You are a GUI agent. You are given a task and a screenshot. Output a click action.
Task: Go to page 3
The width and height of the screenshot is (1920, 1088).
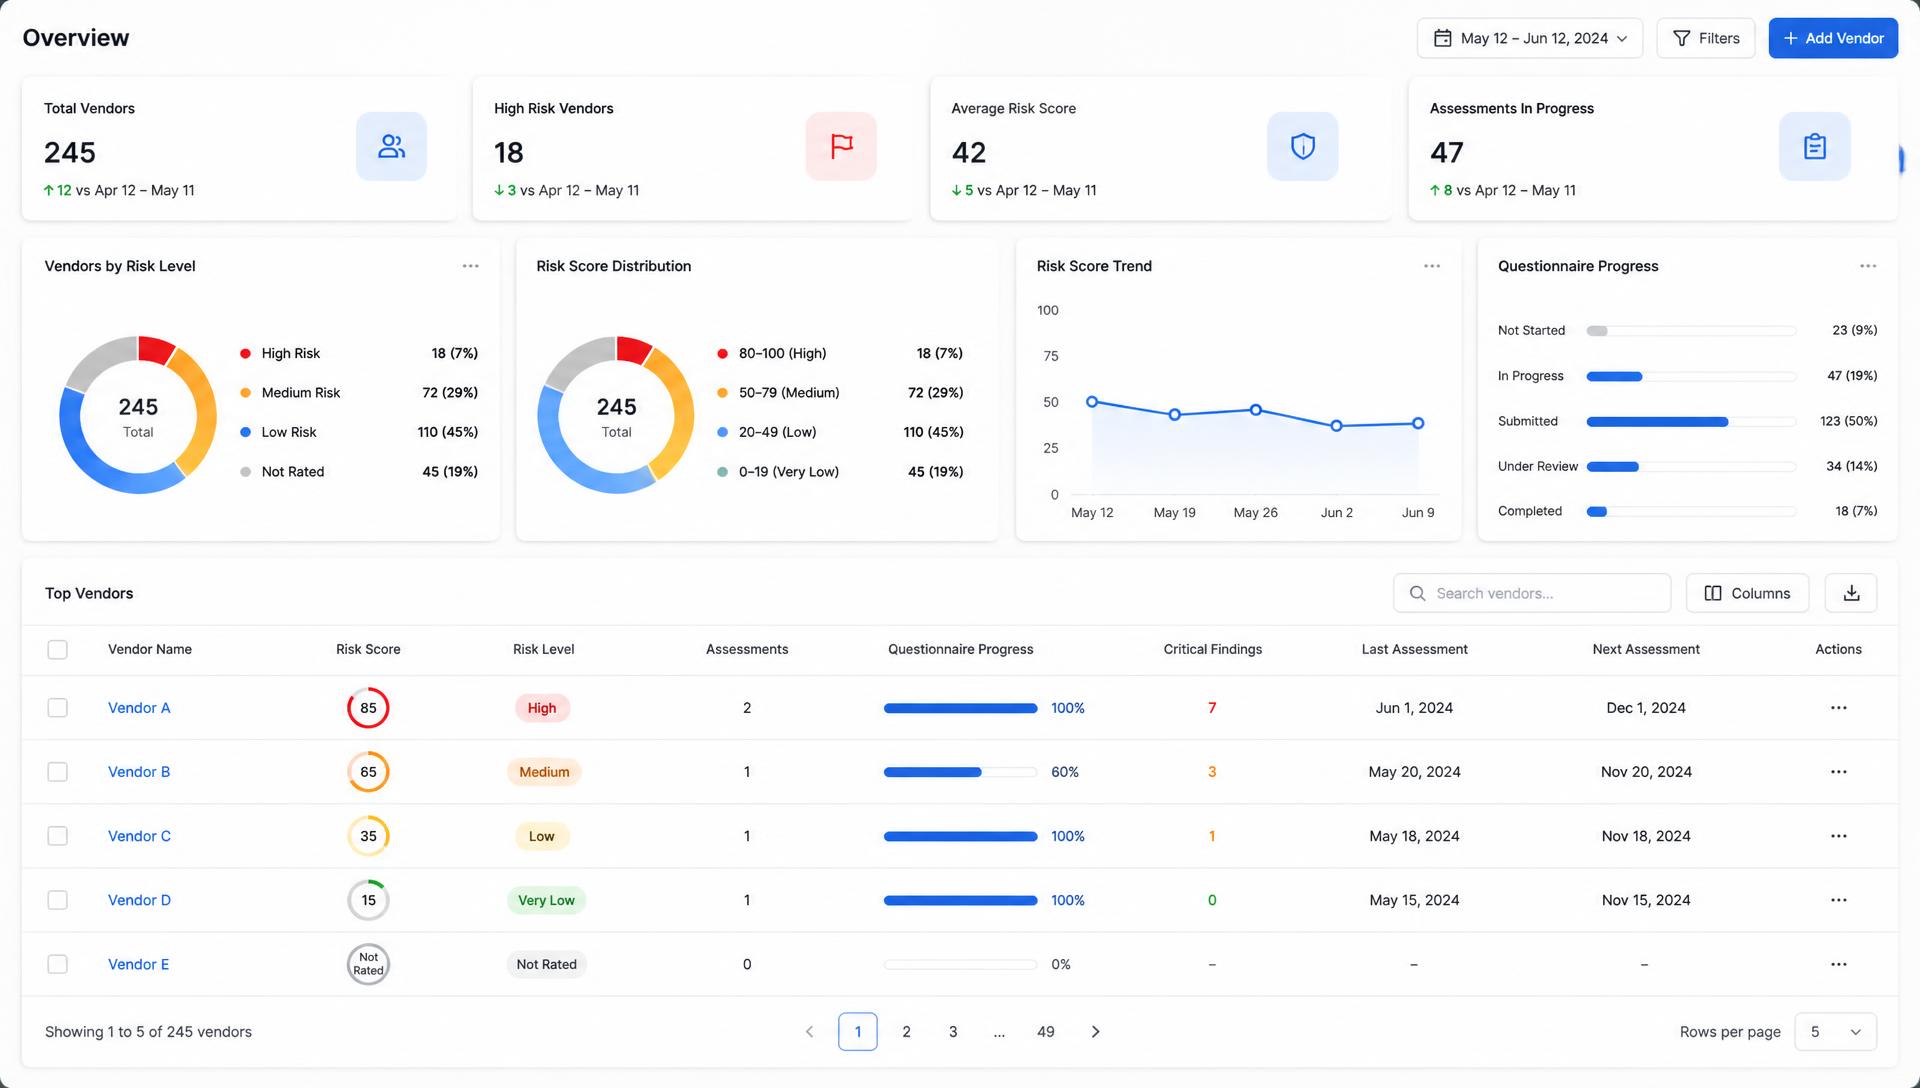click(953, 1032)
